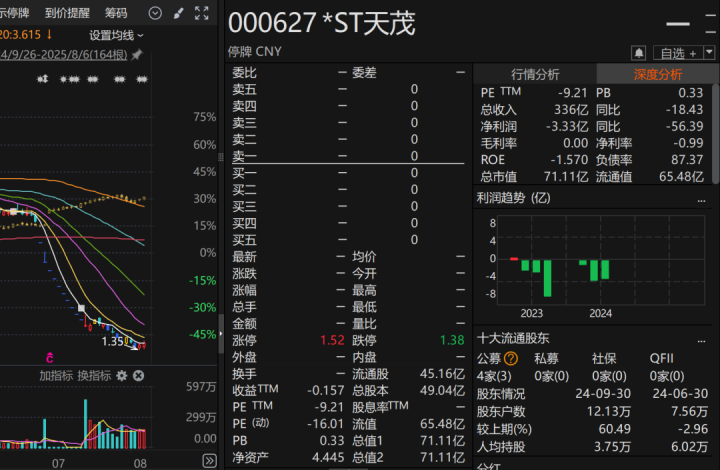Click the 股东户数 12.13万 value
The height and width of the screenshot is (470, 720).
(608, 411)
